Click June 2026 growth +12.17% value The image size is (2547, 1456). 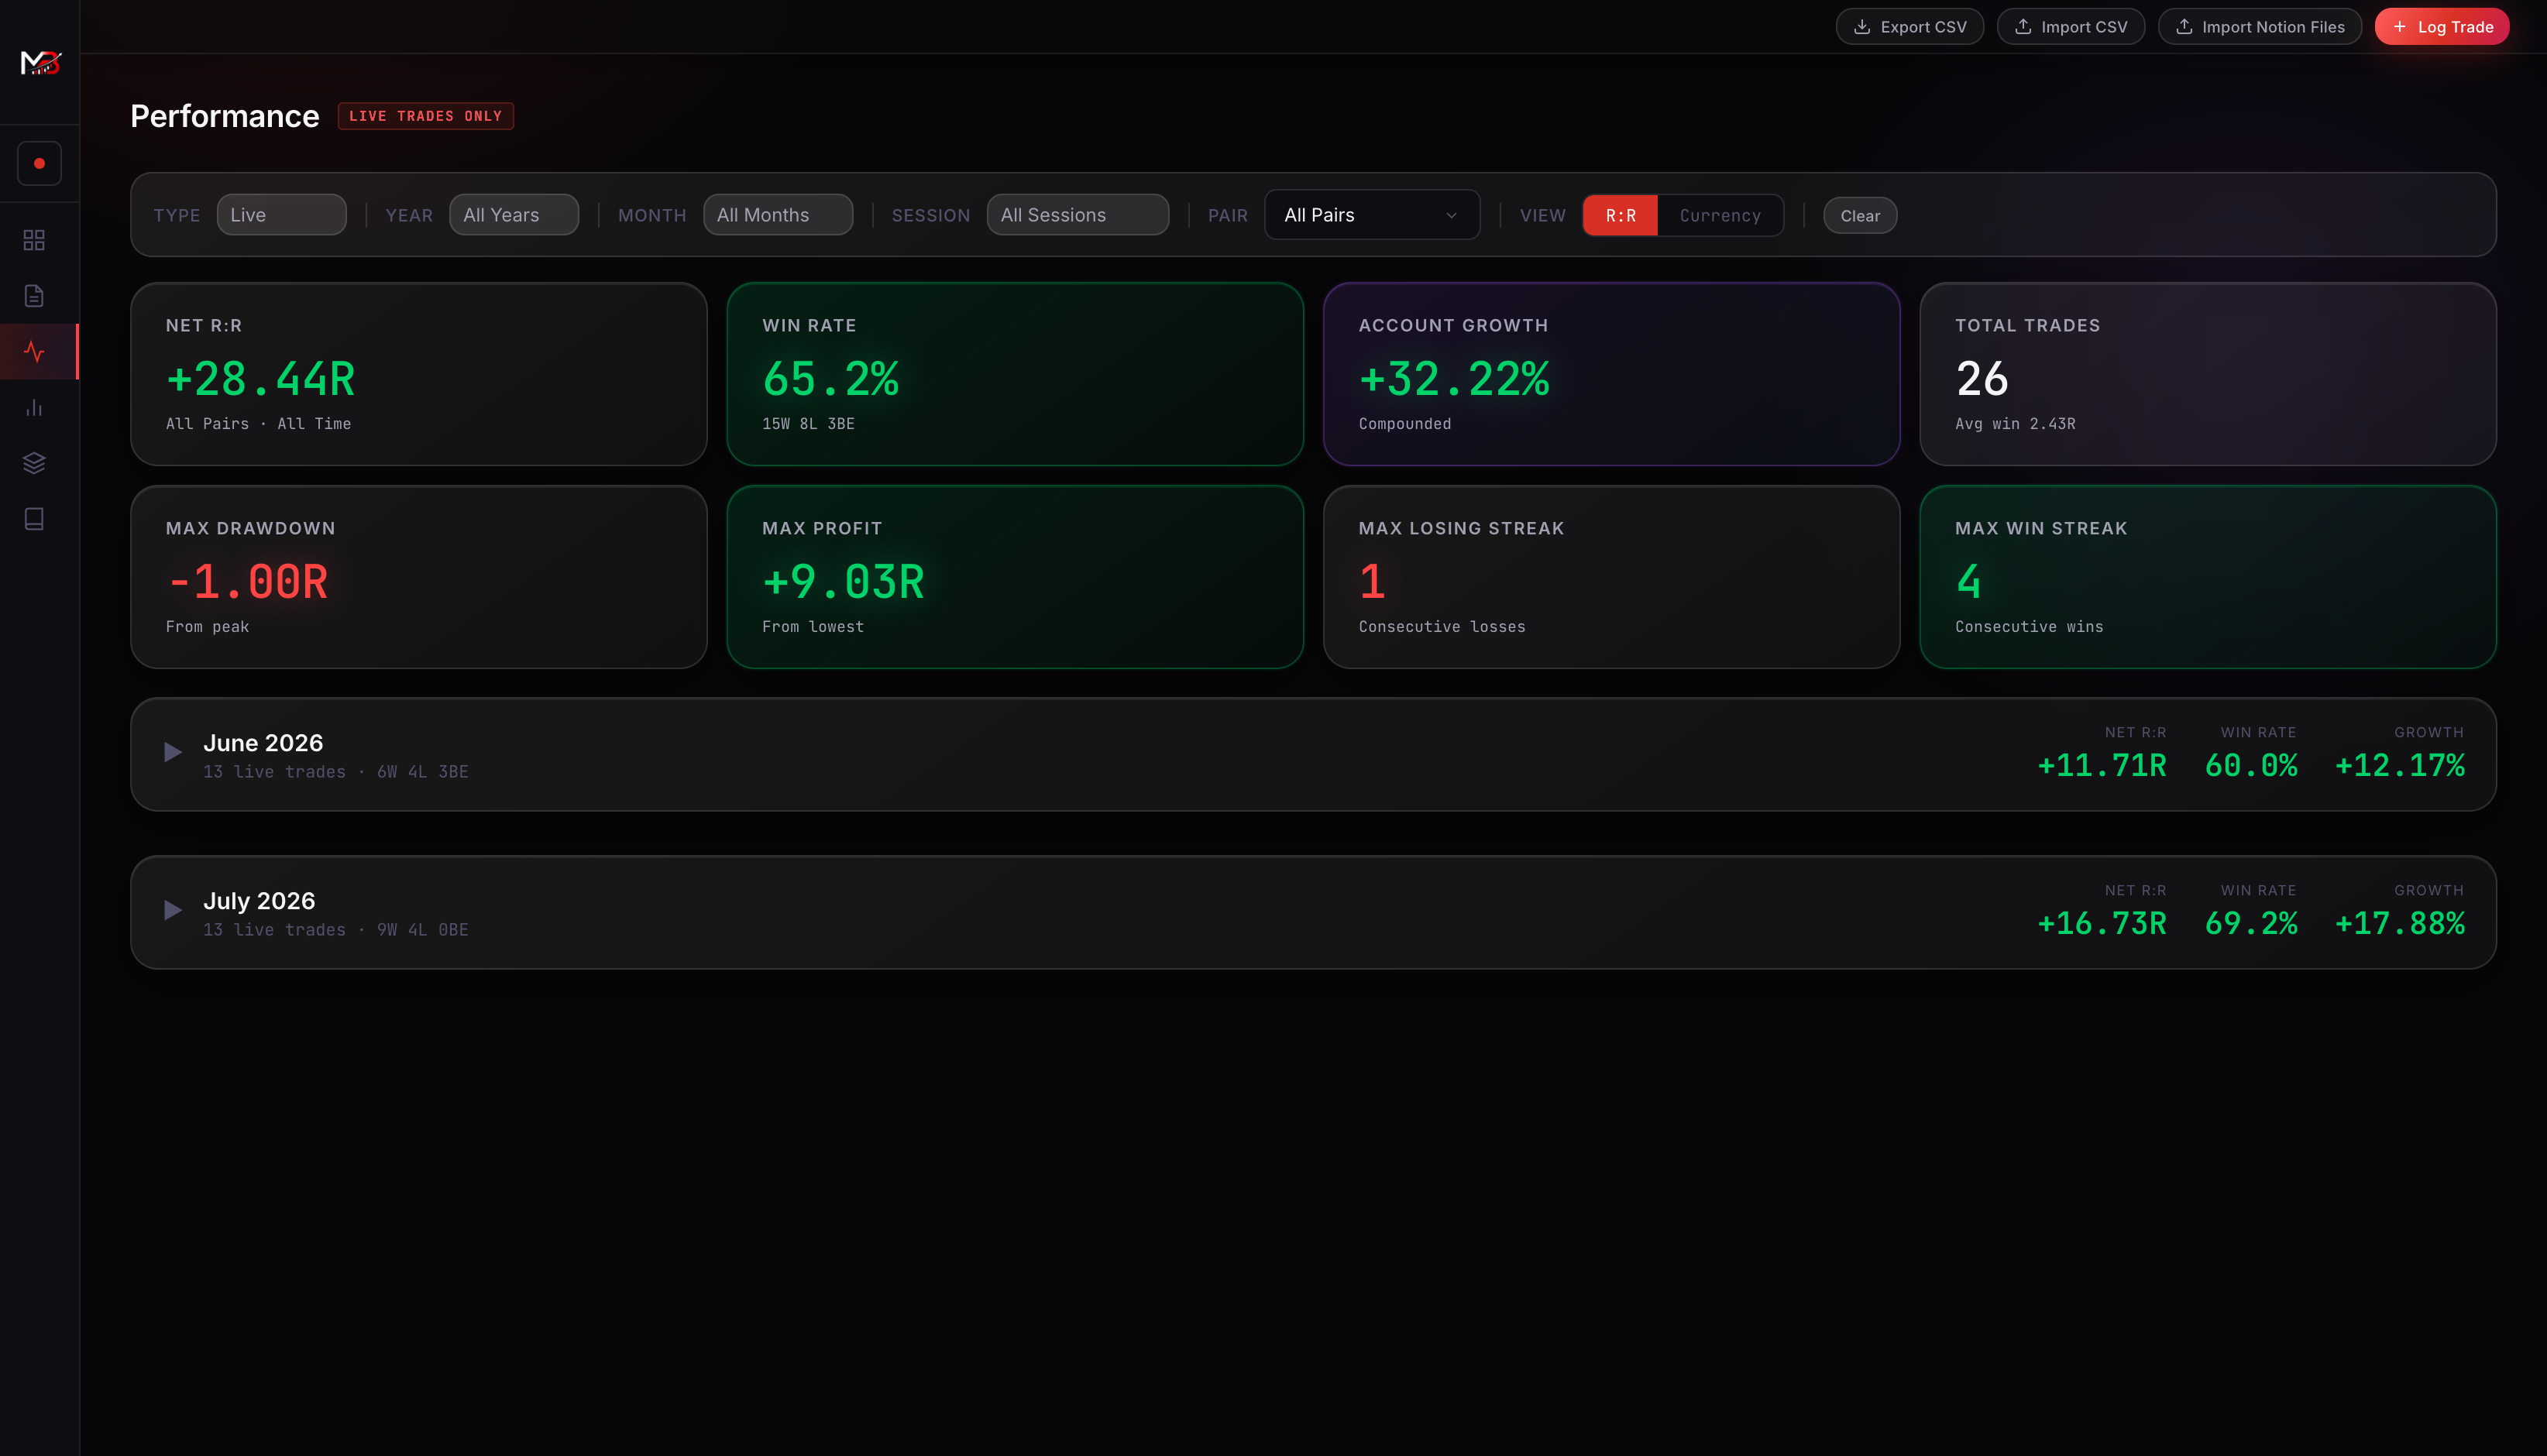[x=2399, y=766]
